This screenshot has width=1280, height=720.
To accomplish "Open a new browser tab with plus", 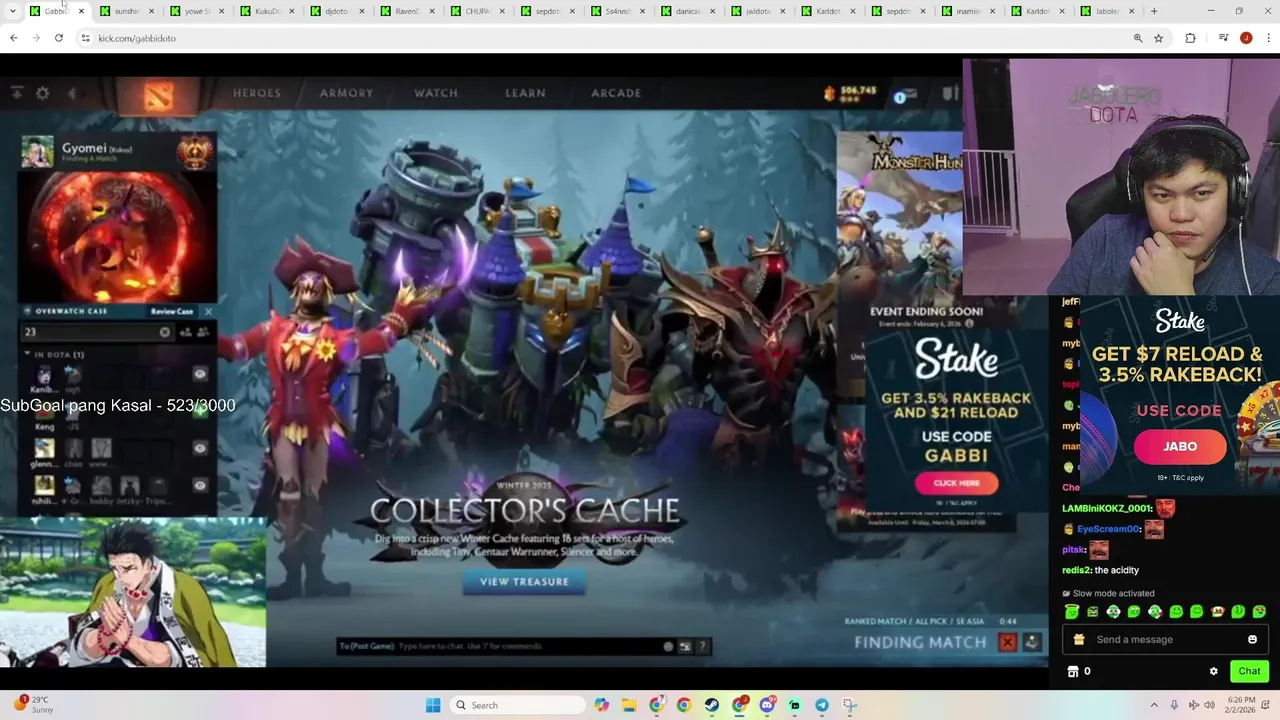I will point(1154,11).
